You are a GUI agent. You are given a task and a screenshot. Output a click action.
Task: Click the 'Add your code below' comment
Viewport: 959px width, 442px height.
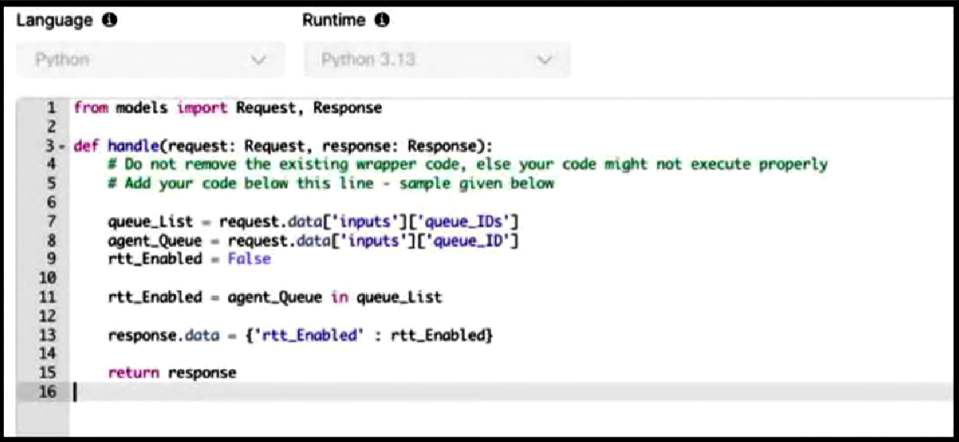[331, 183]
